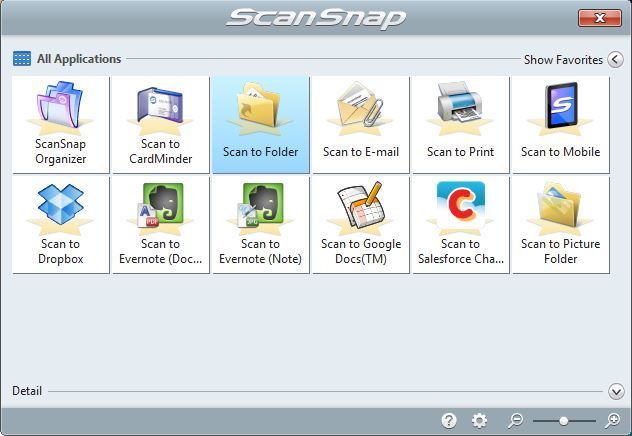The width and height of the screenshot is (632, 436).
Task: Select Scan to CardMinder
Action: coord(160,125)
